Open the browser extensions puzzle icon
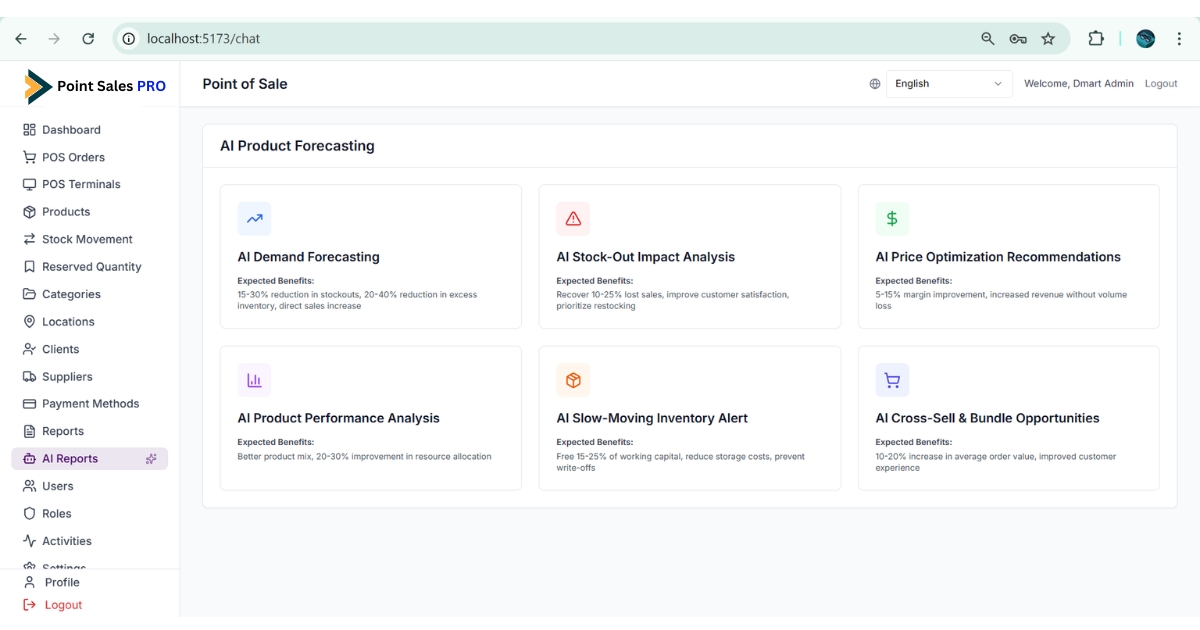1200x630 pixels. pos(1096,39)
